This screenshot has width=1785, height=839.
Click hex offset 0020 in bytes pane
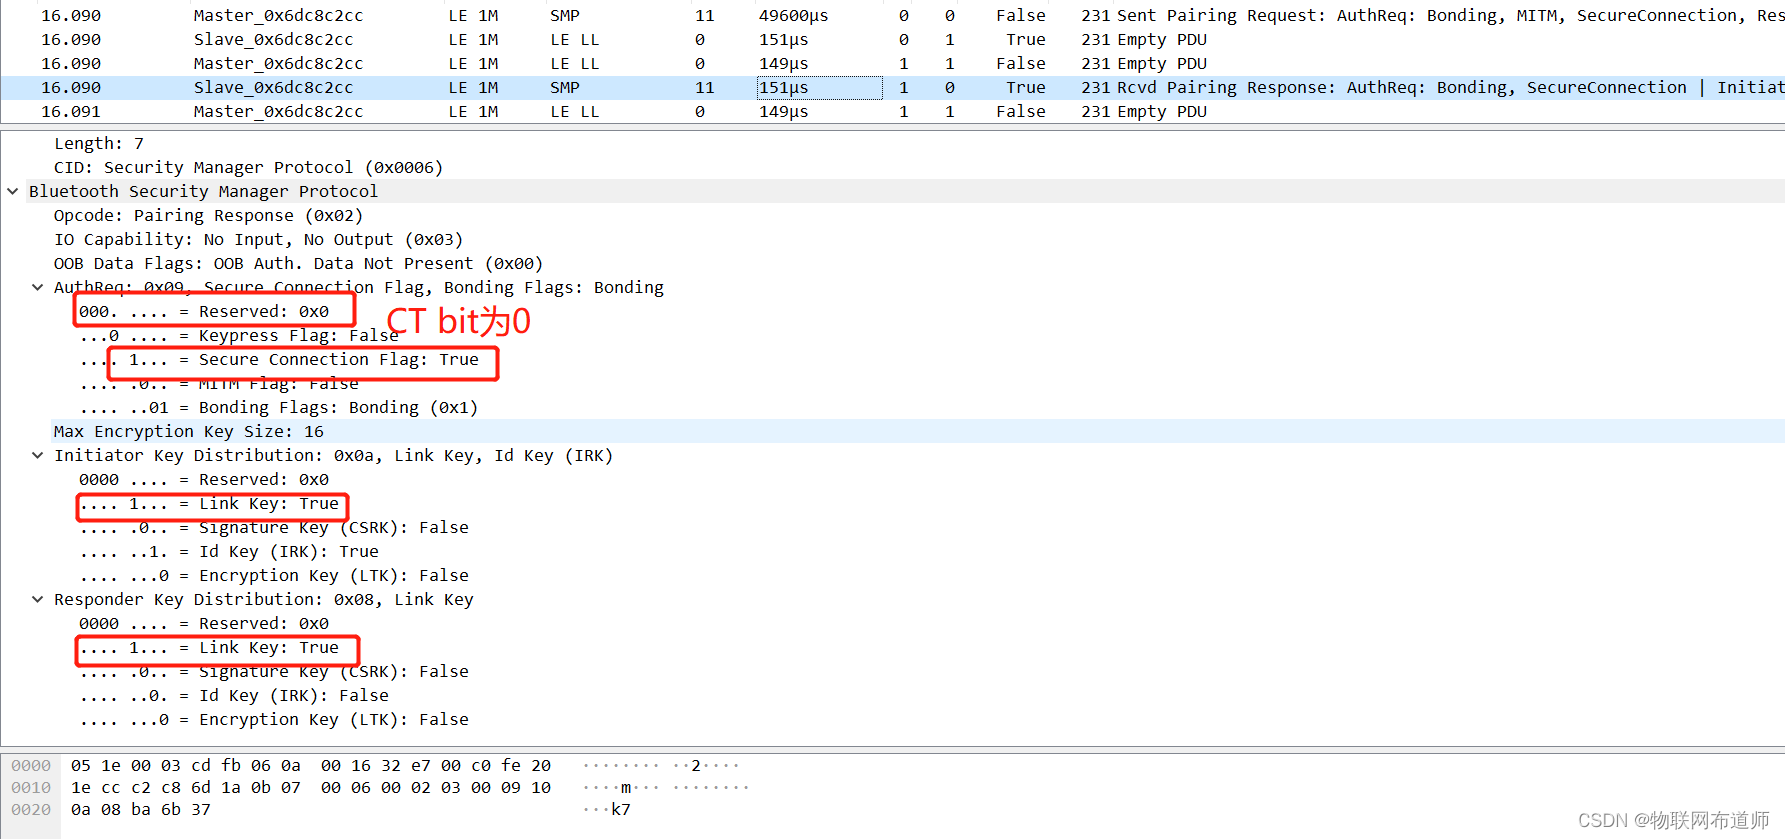[31, 809]
